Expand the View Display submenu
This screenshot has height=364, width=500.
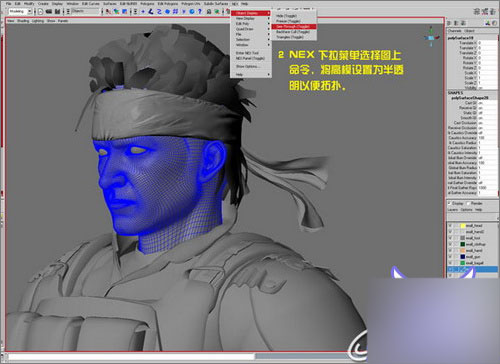tap(251, 19)
